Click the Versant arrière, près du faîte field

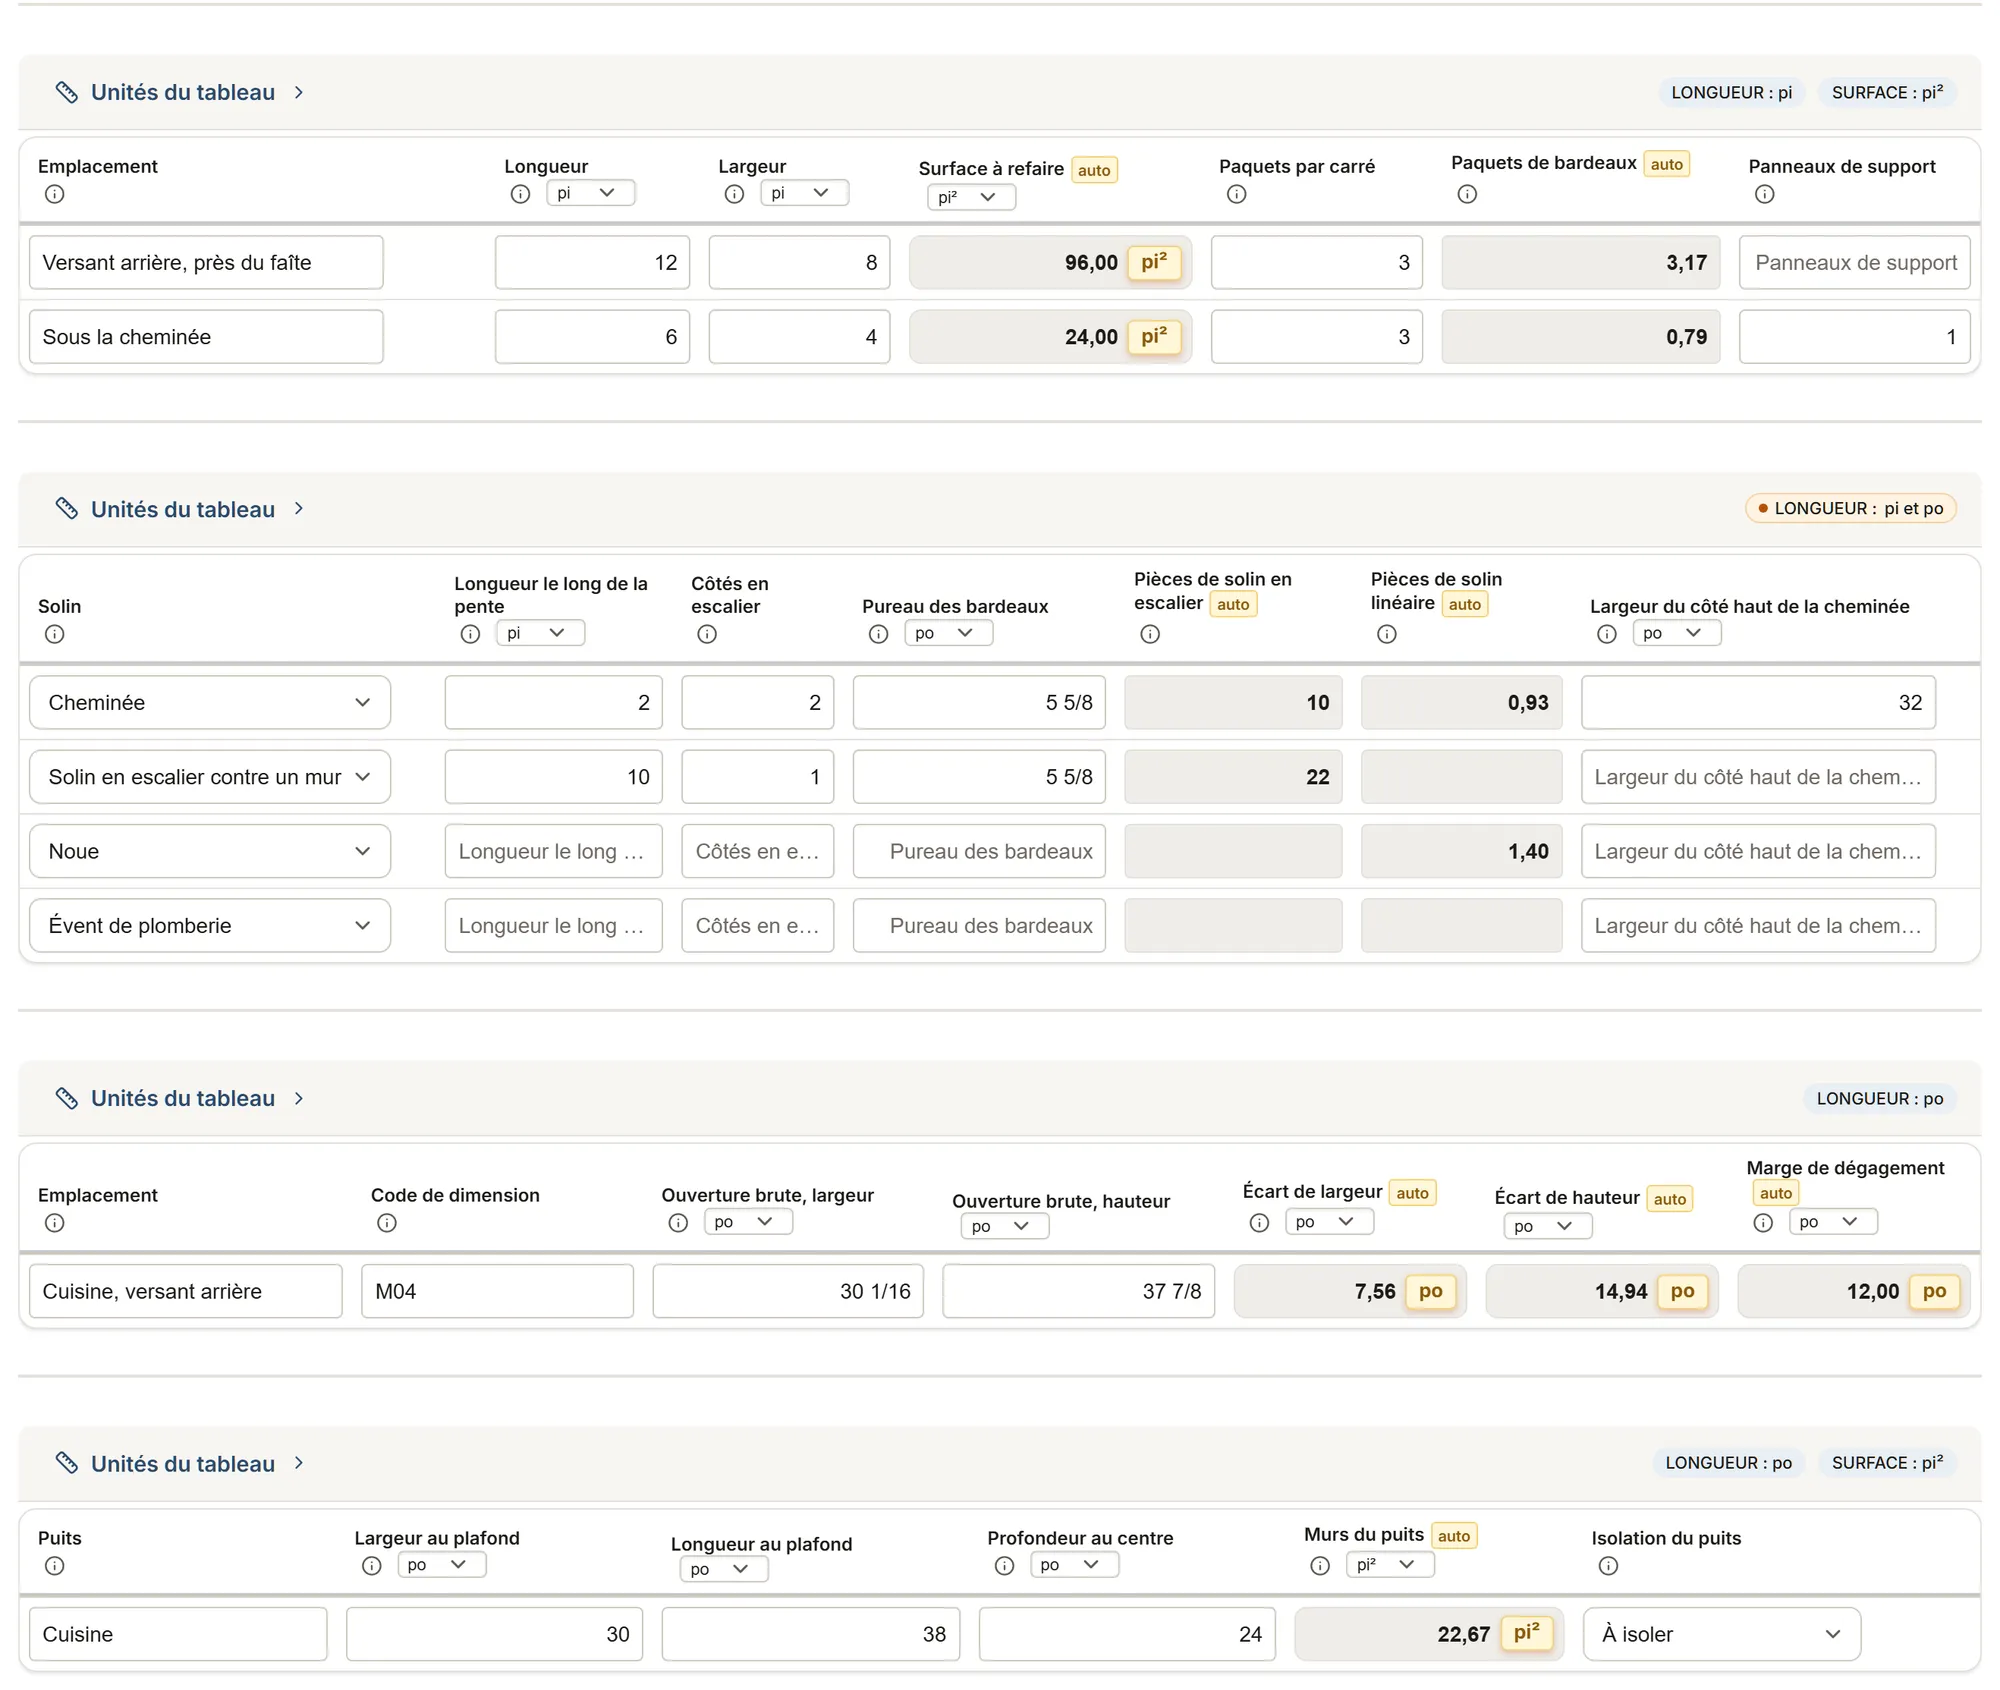coord(206,262)
